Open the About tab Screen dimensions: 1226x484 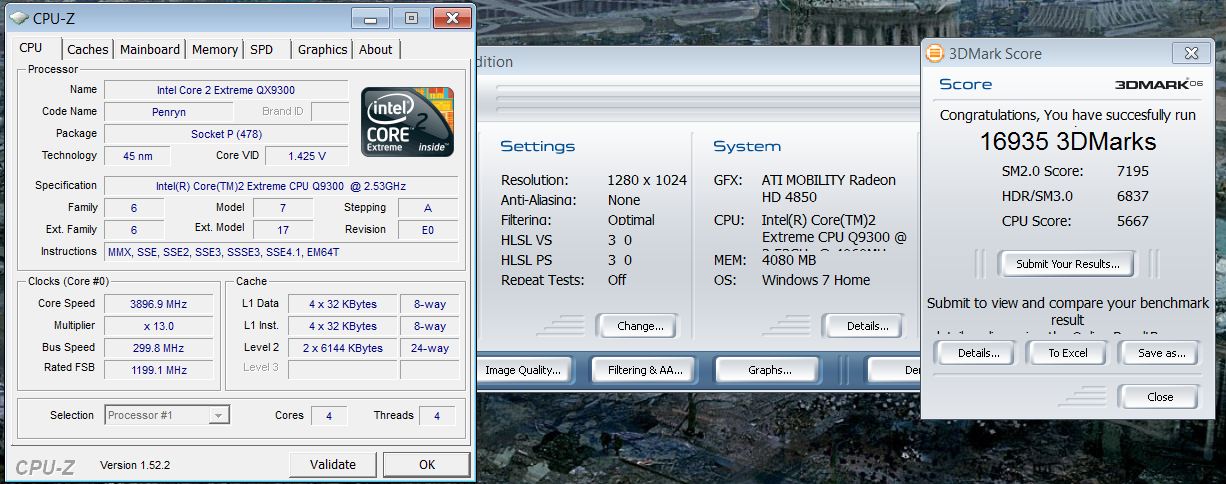(376, 50)
